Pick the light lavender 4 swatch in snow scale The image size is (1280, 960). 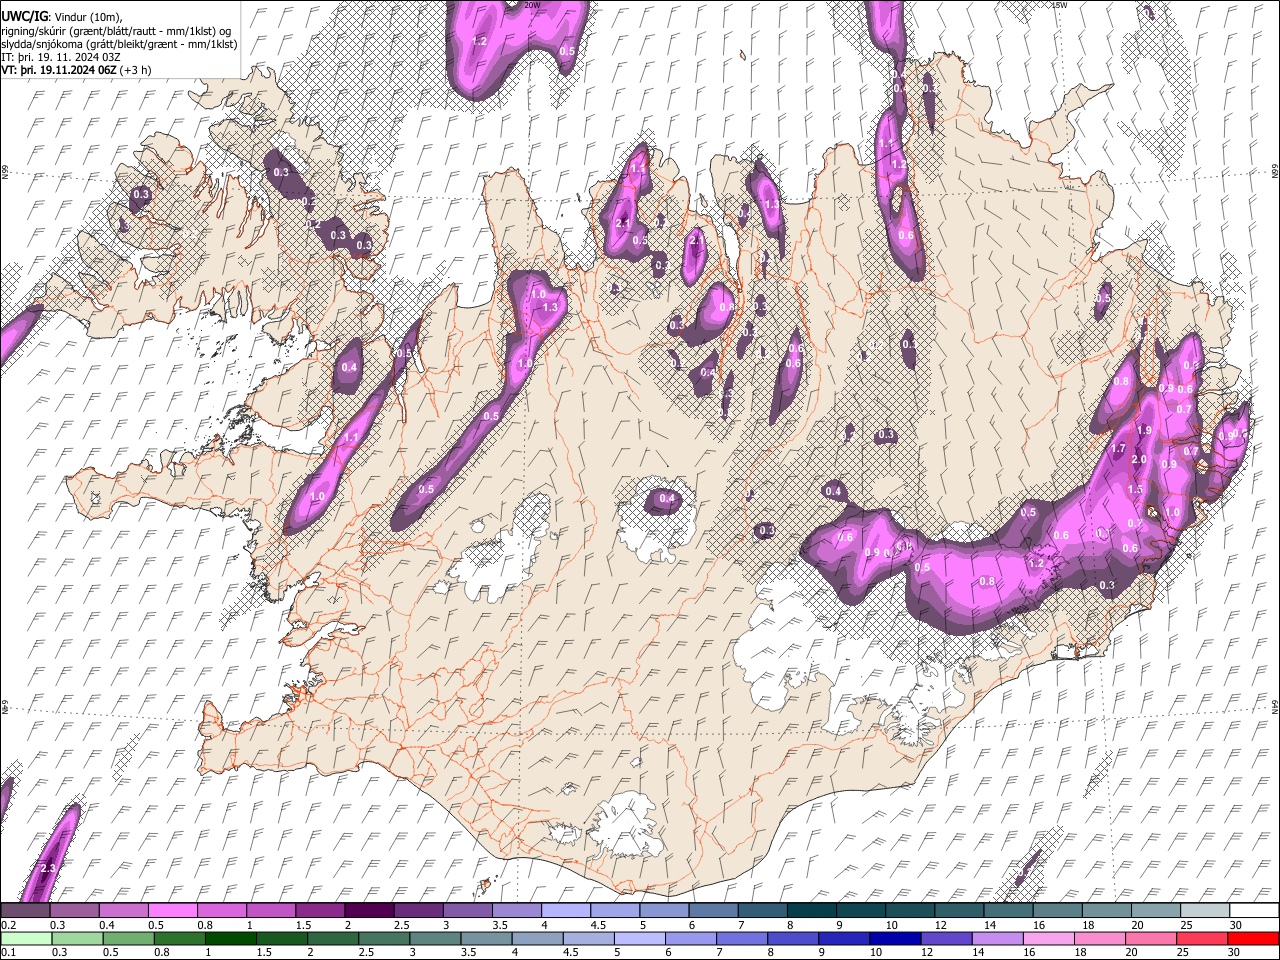566,910
